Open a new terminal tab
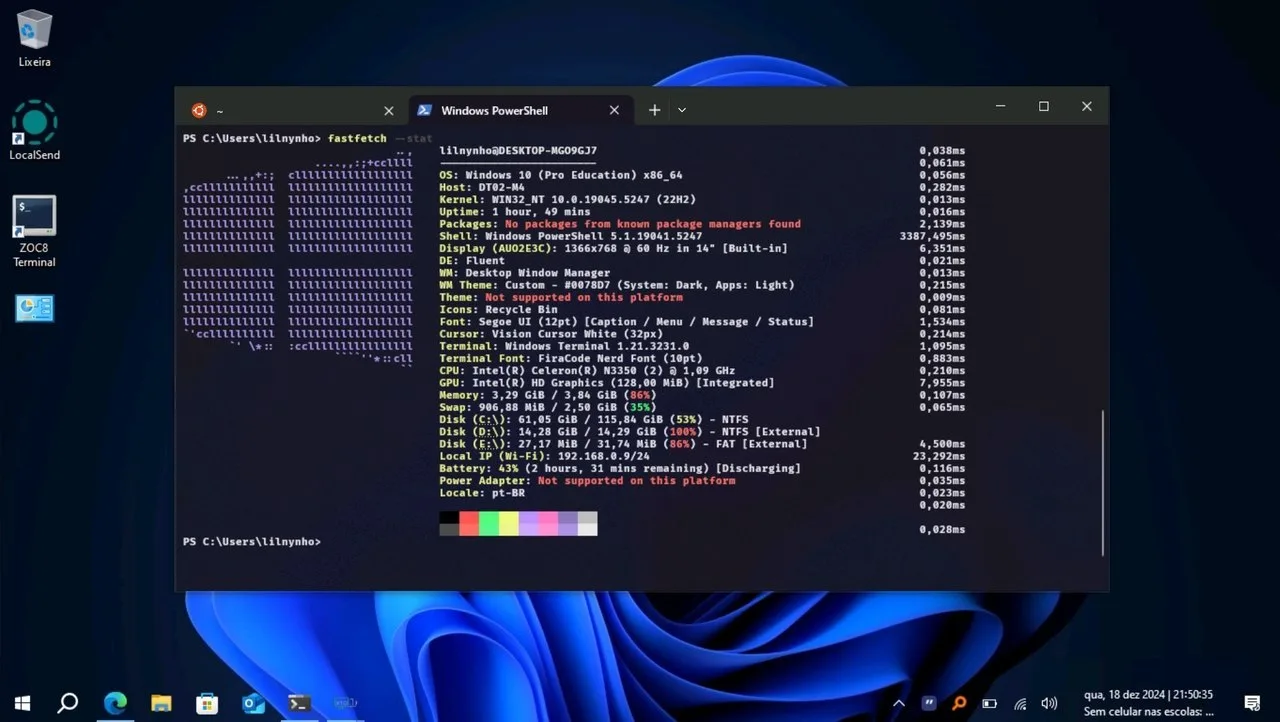The height and width of the screenshot is (722, 1280). [654, 110]
